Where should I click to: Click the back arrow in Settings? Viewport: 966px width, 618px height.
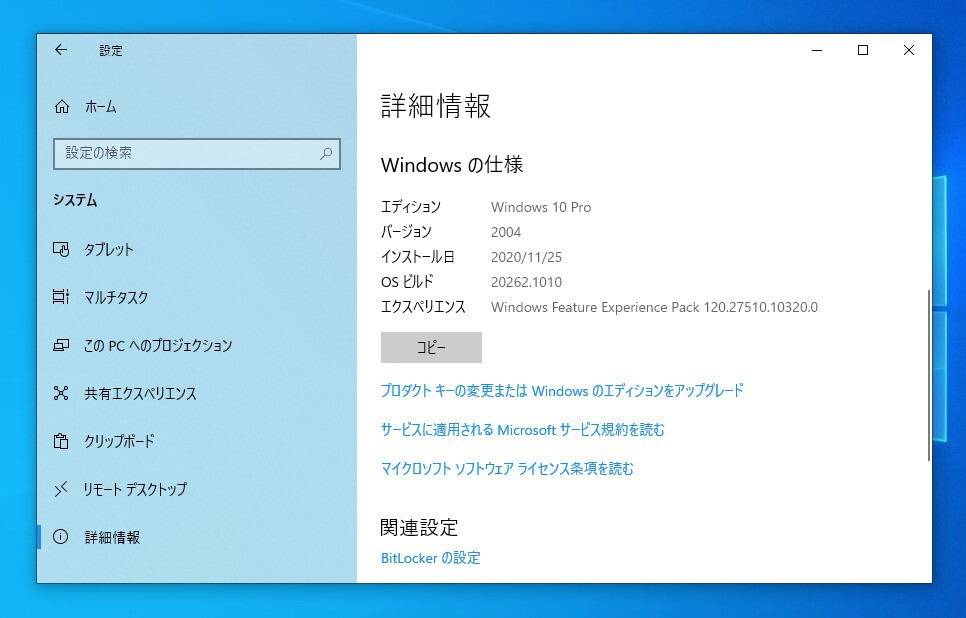click(61, 50)
